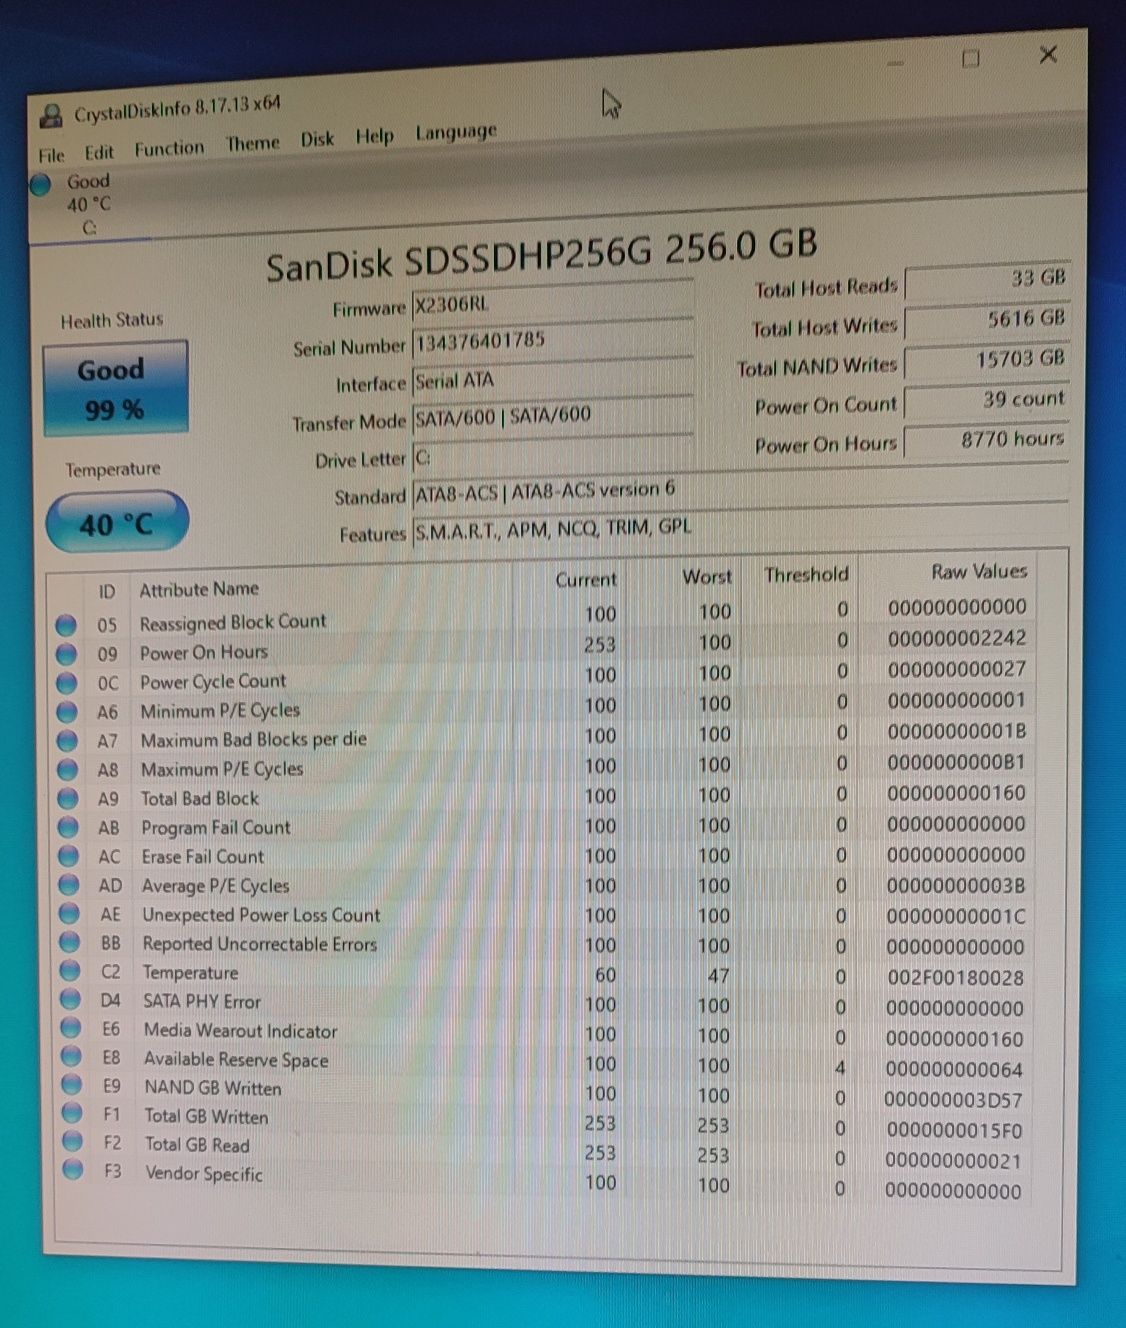This screenshot has width=1126, height=1328.
Task: Click the status orb for Power Cycle Count
Action: click(66, 683)
